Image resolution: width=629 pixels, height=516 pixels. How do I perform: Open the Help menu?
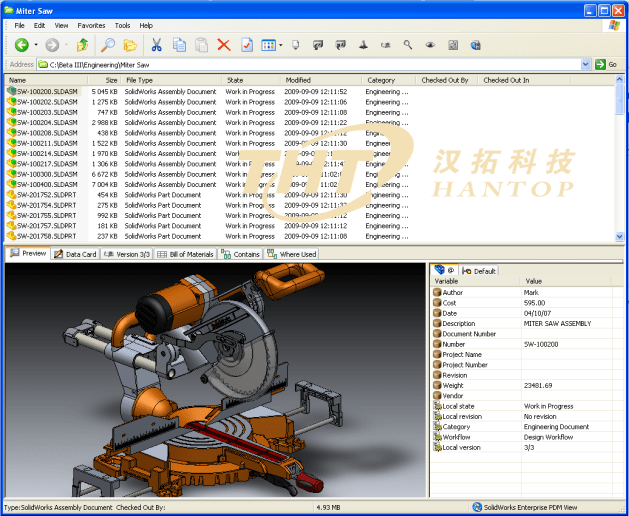146,25
